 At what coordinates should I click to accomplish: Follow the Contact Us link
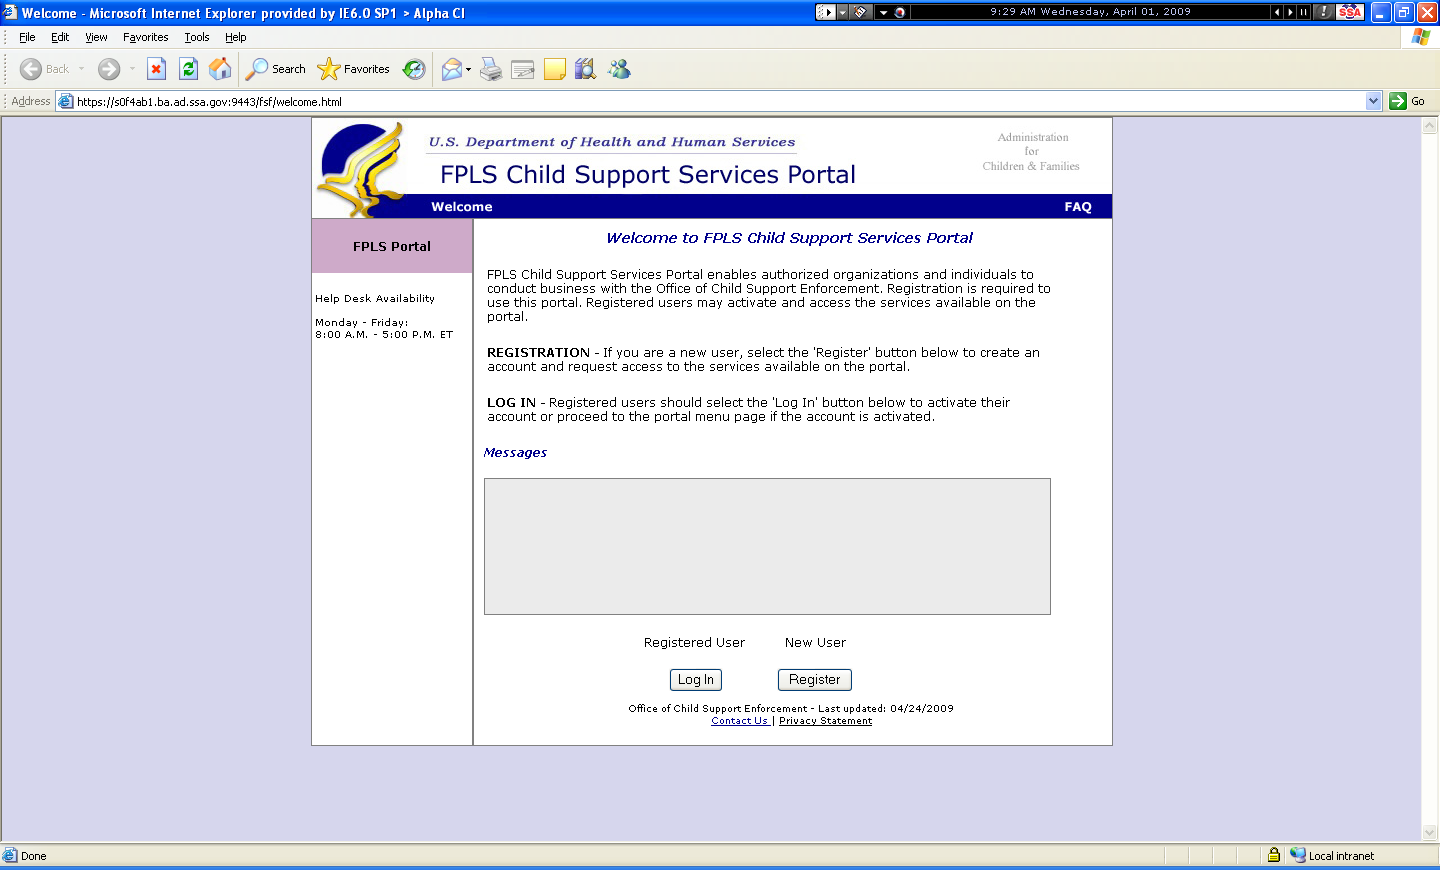coord(740,721)
